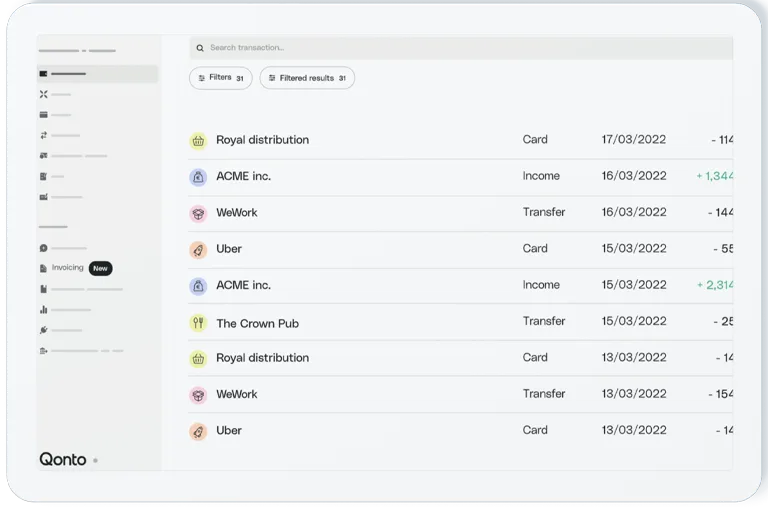Click the 13/03/2022 date in the Royal distribution row

(634, 357)
